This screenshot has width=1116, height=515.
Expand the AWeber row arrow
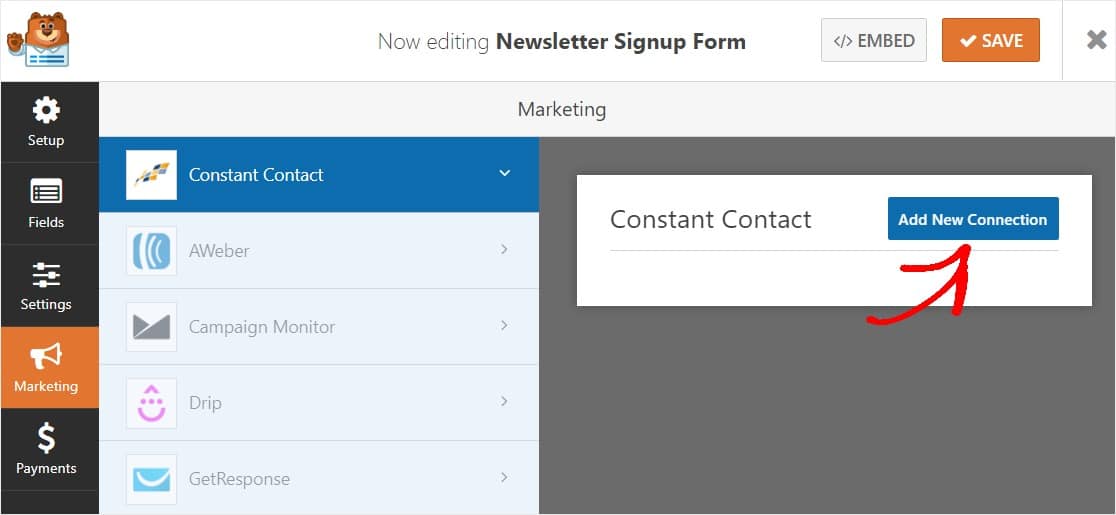pyautogui.click(x=505, y=249)
